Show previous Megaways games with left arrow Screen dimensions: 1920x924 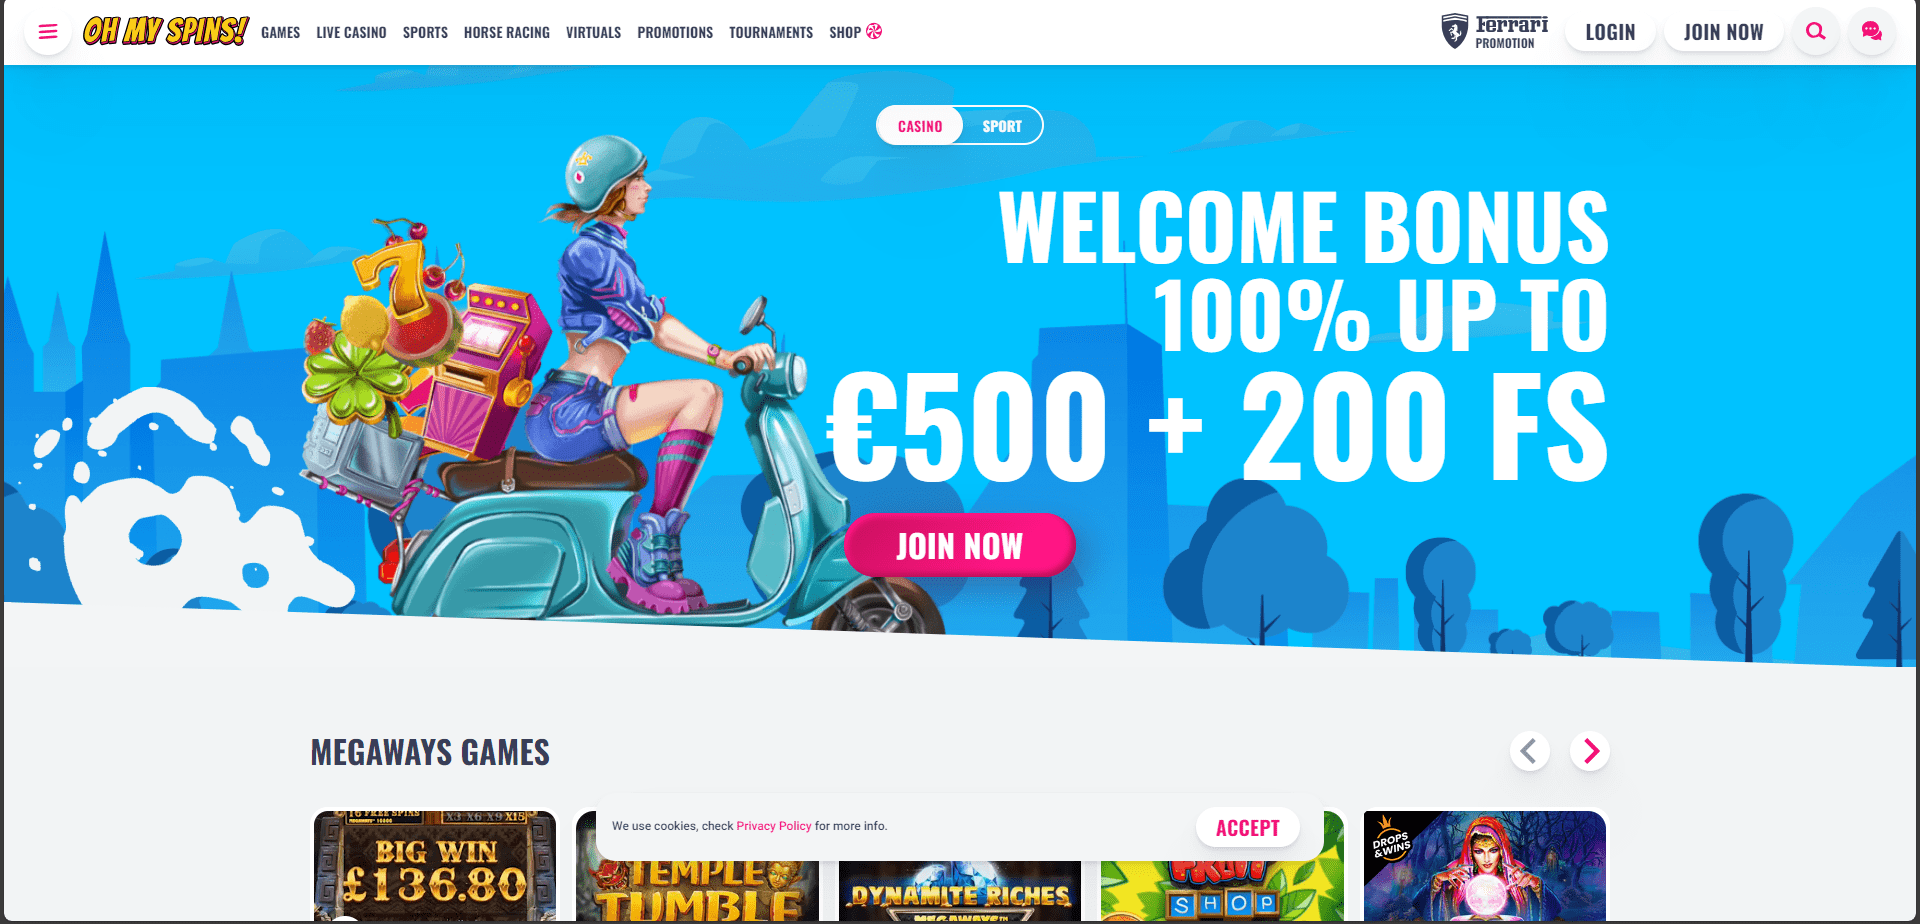1529,751
